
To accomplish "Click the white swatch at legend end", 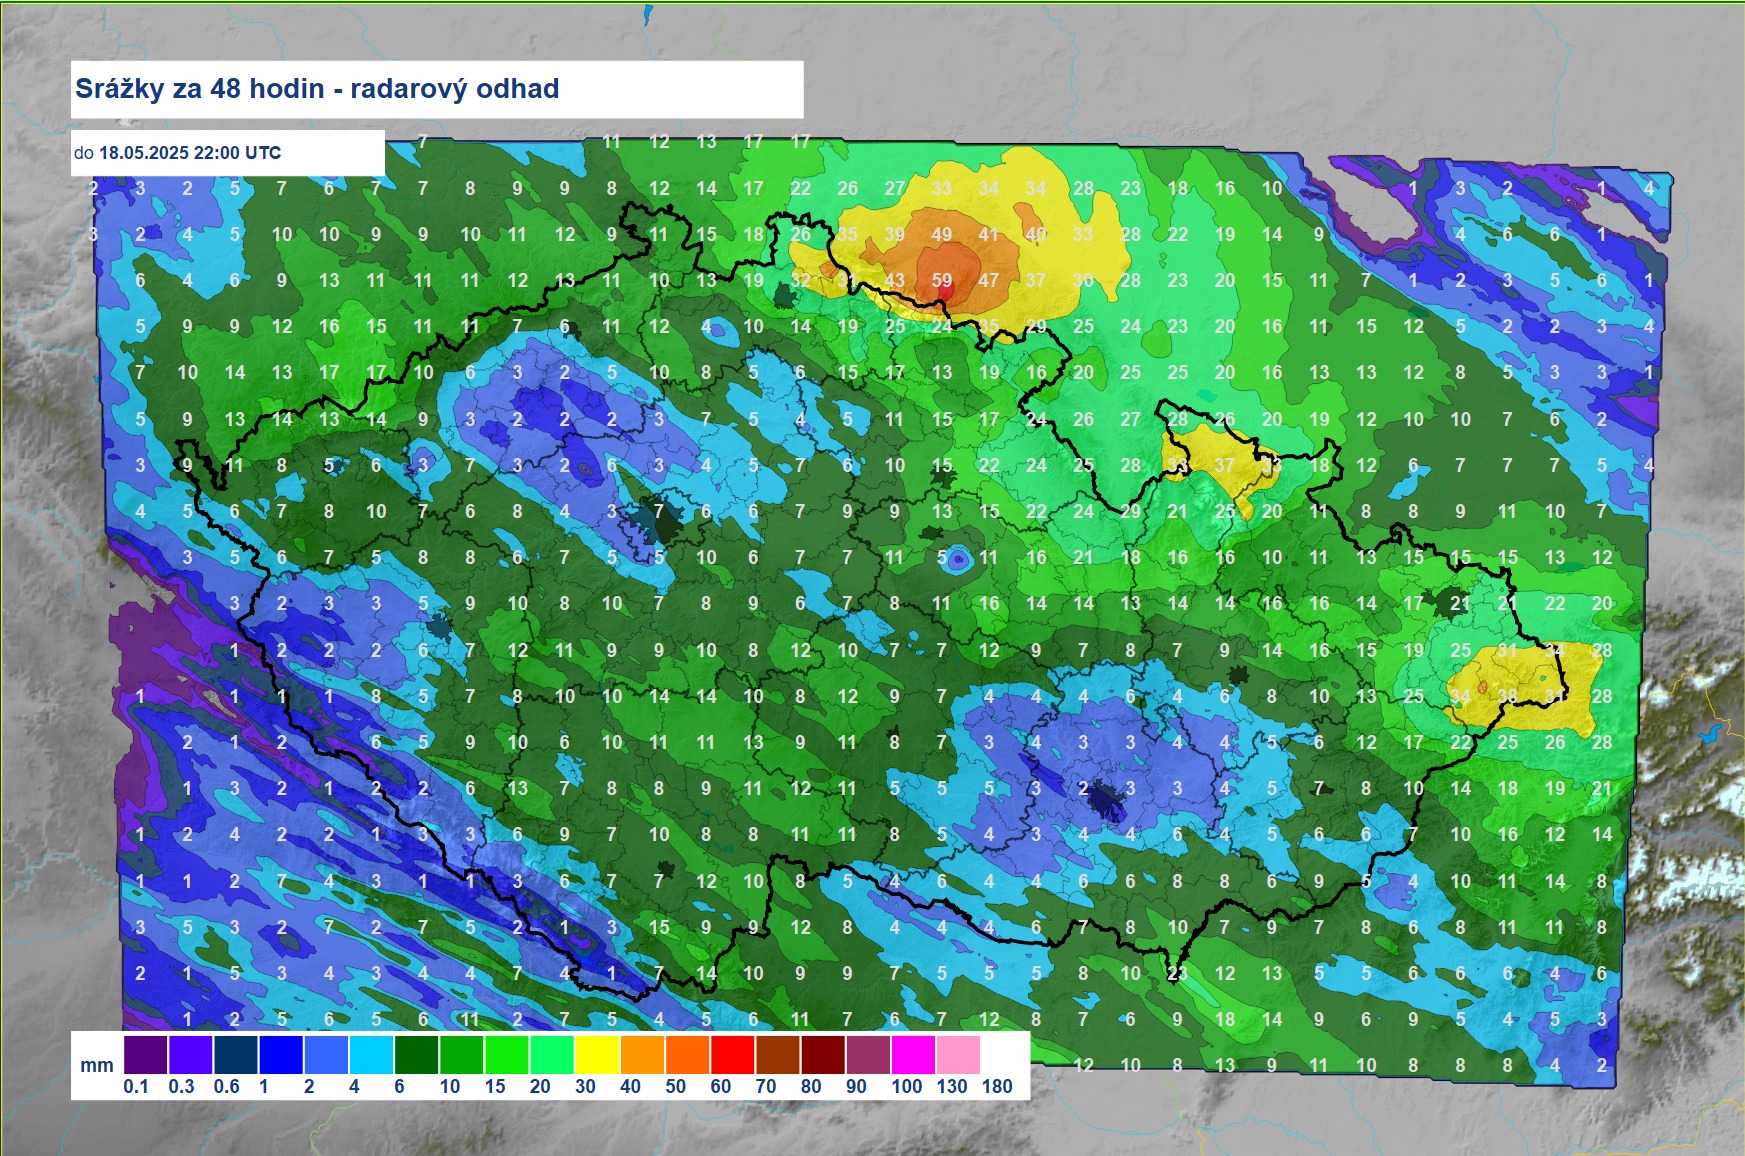I will (1003, 1055).
